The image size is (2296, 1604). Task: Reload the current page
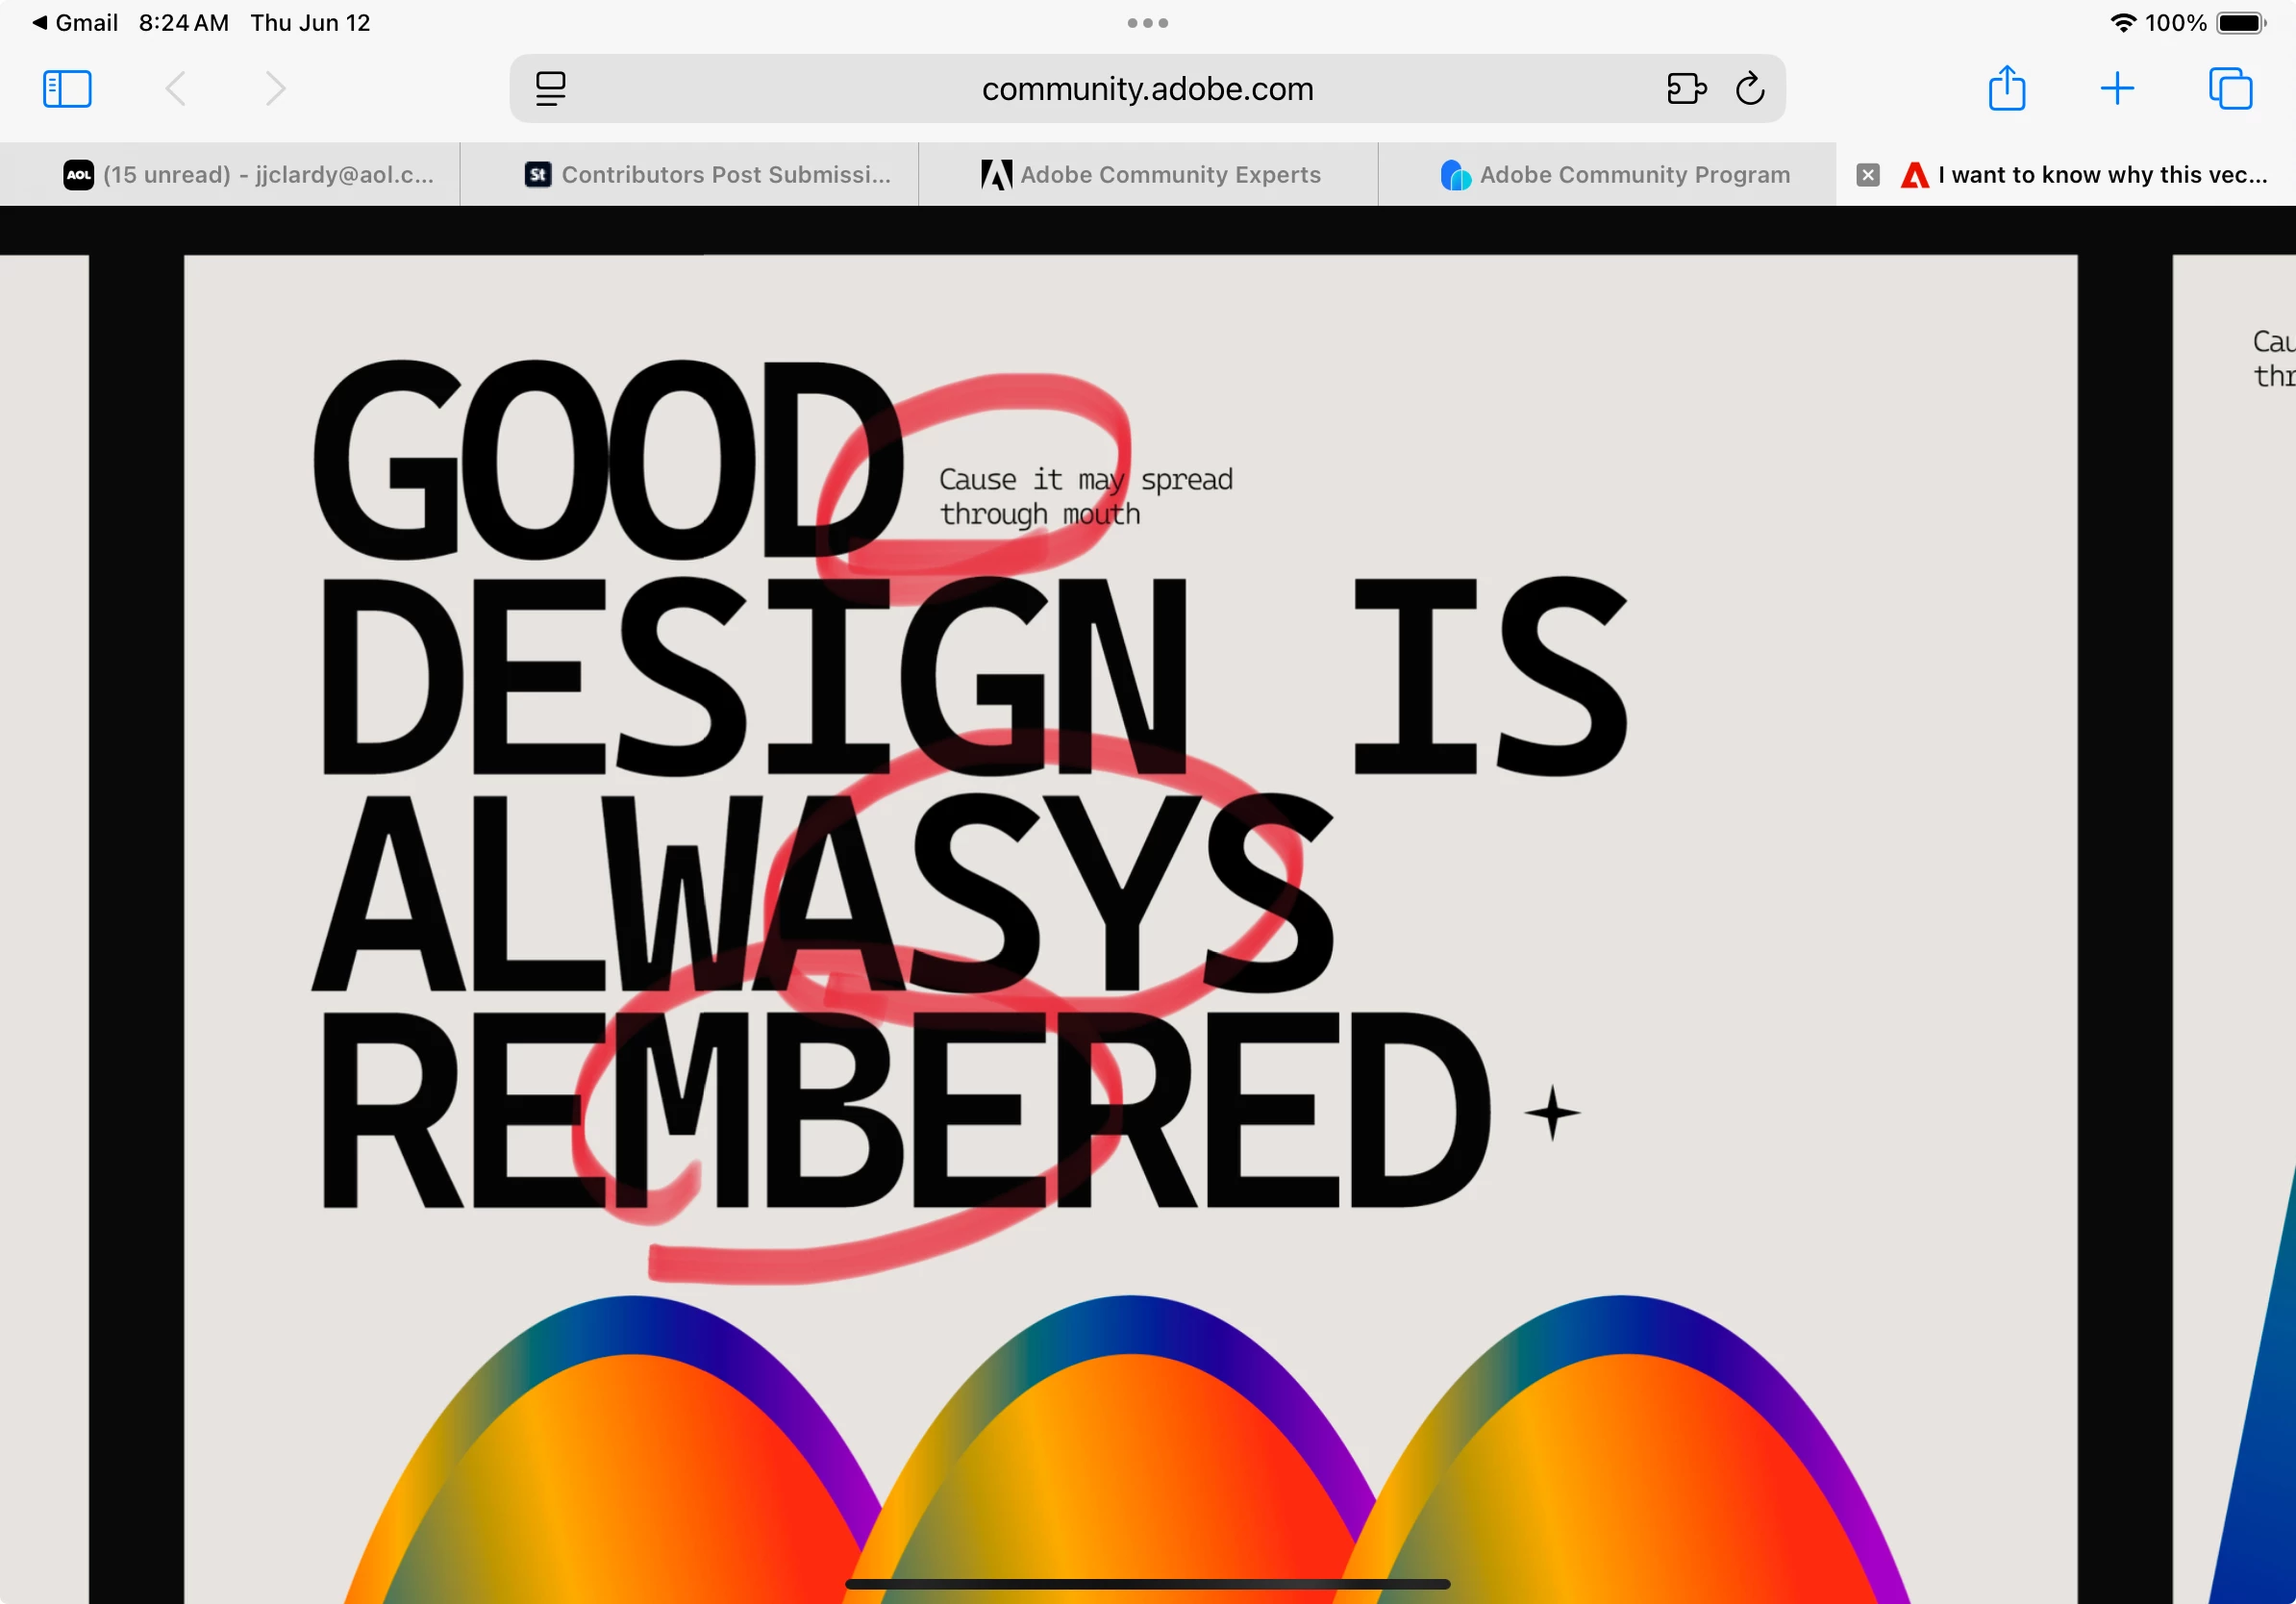click(1750, 89)
